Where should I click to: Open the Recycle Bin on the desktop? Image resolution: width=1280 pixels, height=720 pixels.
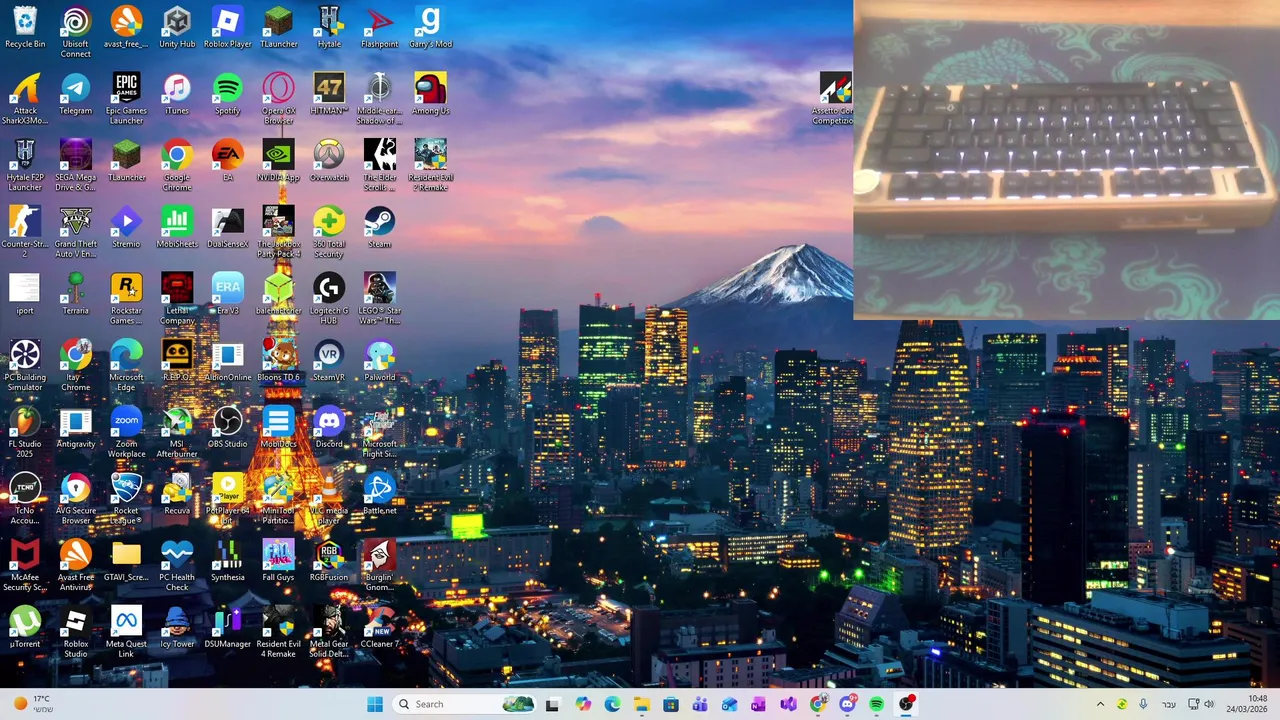(25, 28)
